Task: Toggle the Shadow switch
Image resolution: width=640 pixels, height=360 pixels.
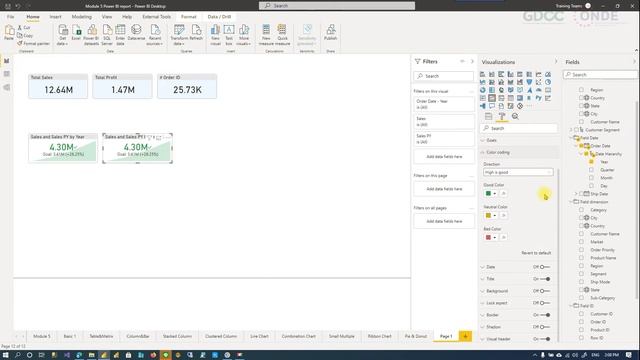Action: pos(545,327)
